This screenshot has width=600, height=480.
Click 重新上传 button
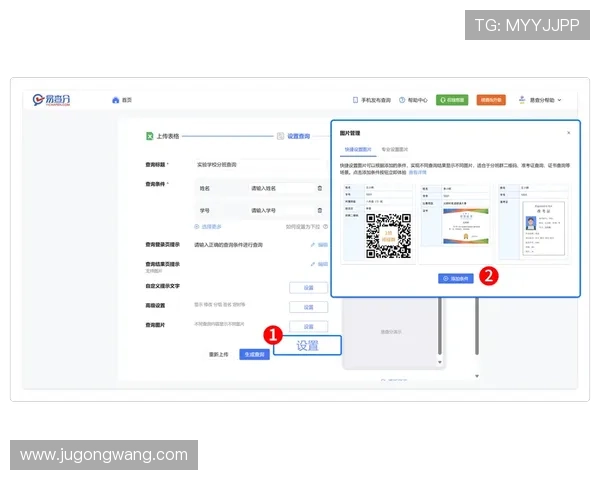coord(218,354)
